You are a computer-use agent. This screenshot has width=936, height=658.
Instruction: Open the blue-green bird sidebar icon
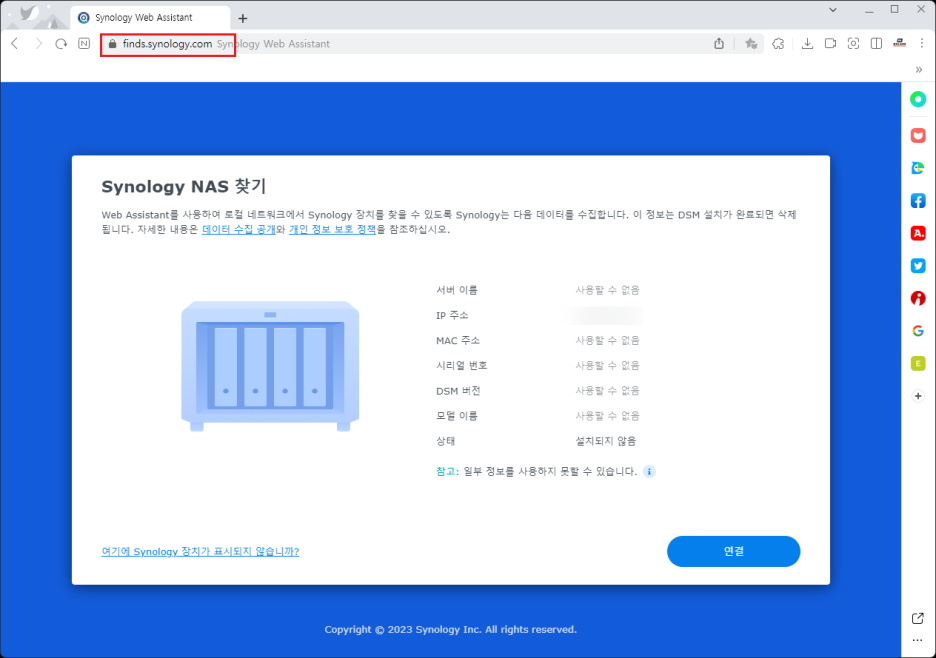tap(918, 168)
